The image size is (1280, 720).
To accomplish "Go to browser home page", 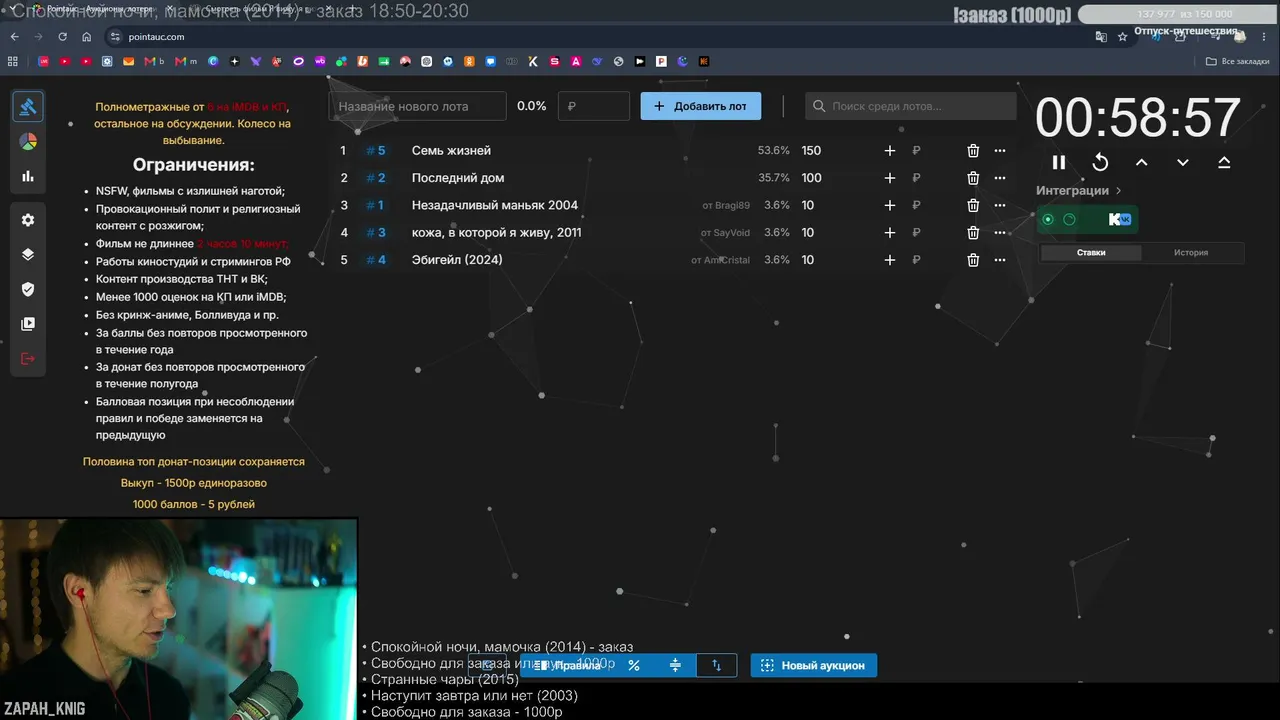I will (x=87, y=37).
